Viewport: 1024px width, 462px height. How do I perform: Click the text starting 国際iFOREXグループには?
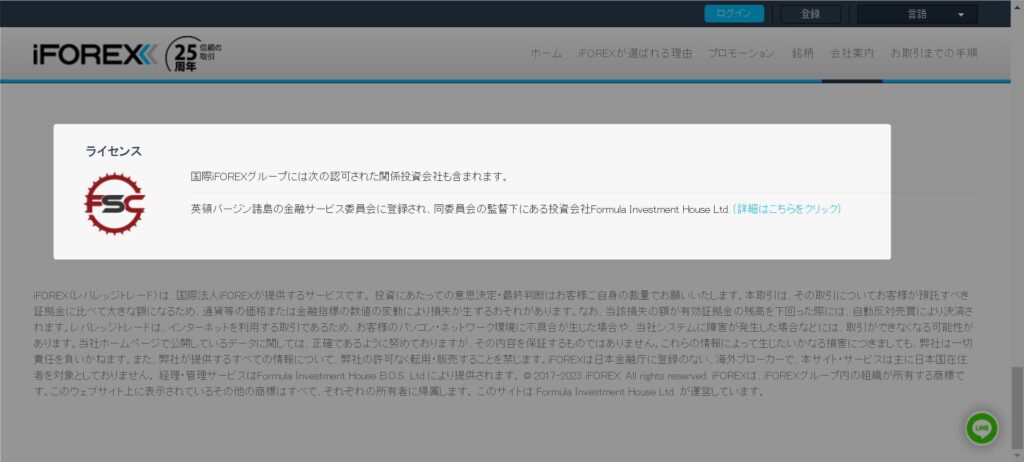tap(349, 176)
